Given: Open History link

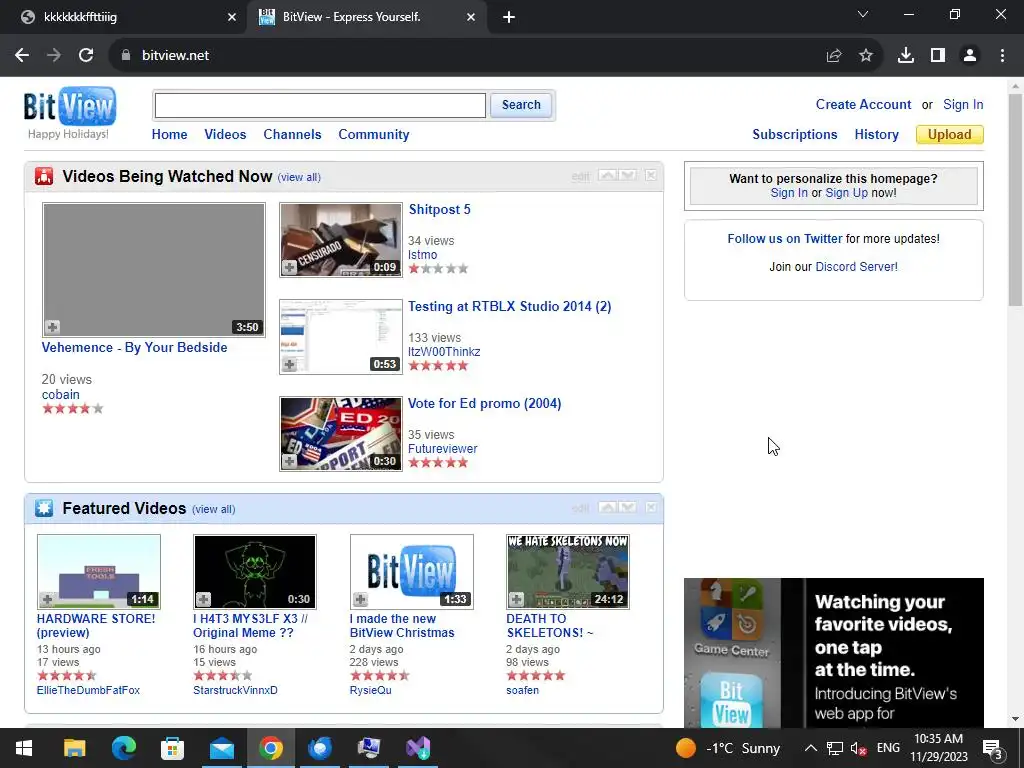Looking at the screenshot, I should (876, 135).
